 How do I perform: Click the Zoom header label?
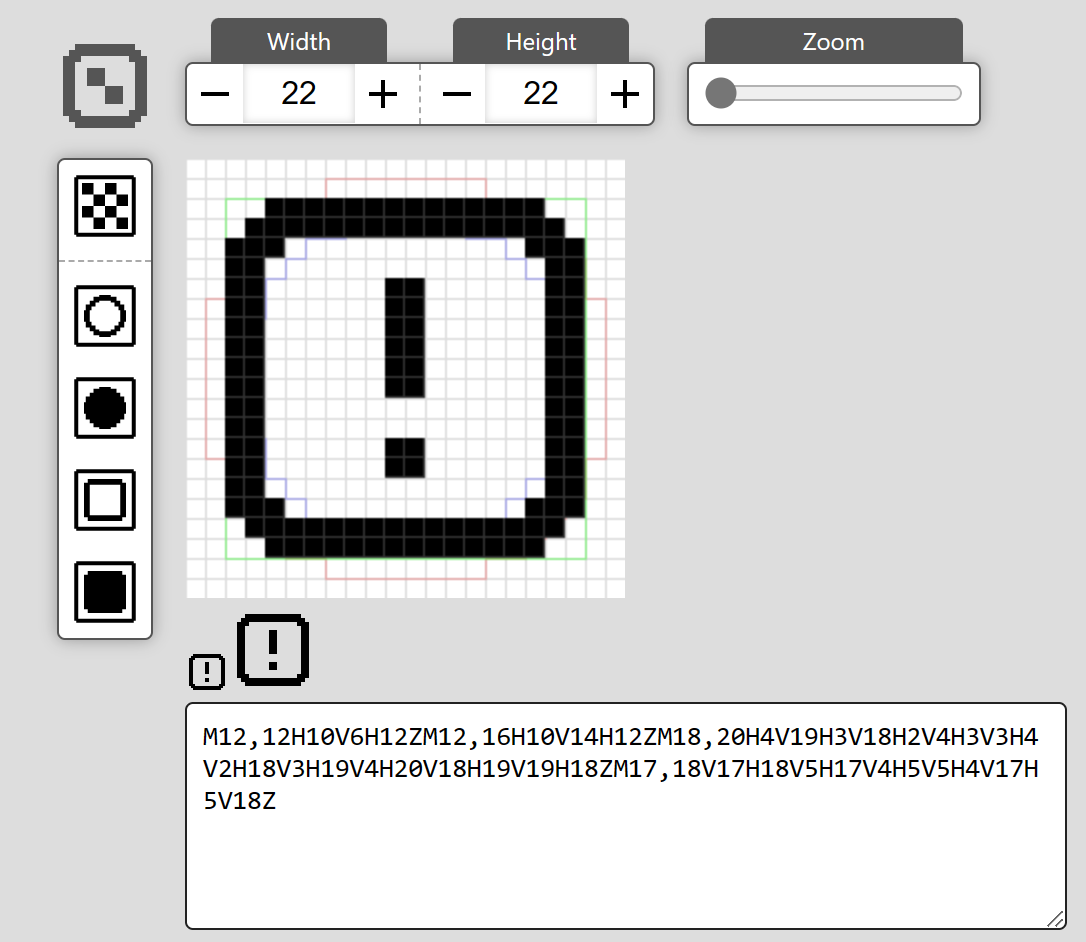coord(833,41)
